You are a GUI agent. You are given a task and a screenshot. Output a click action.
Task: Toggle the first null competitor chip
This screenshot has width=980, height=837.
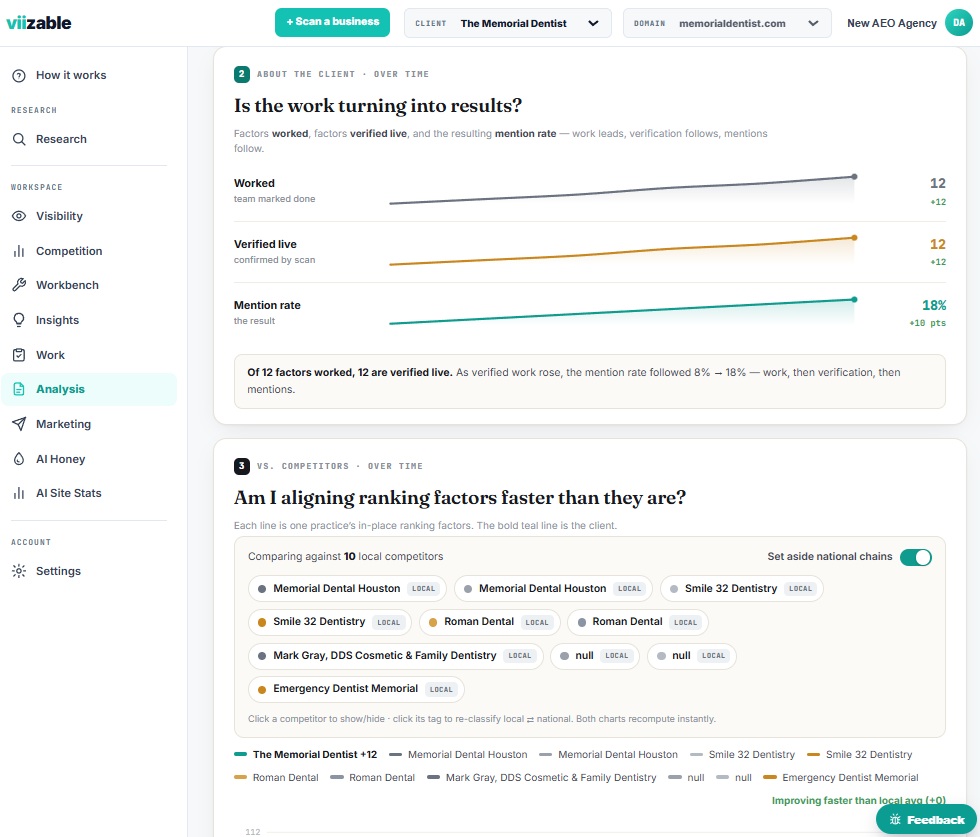(594, 656)
